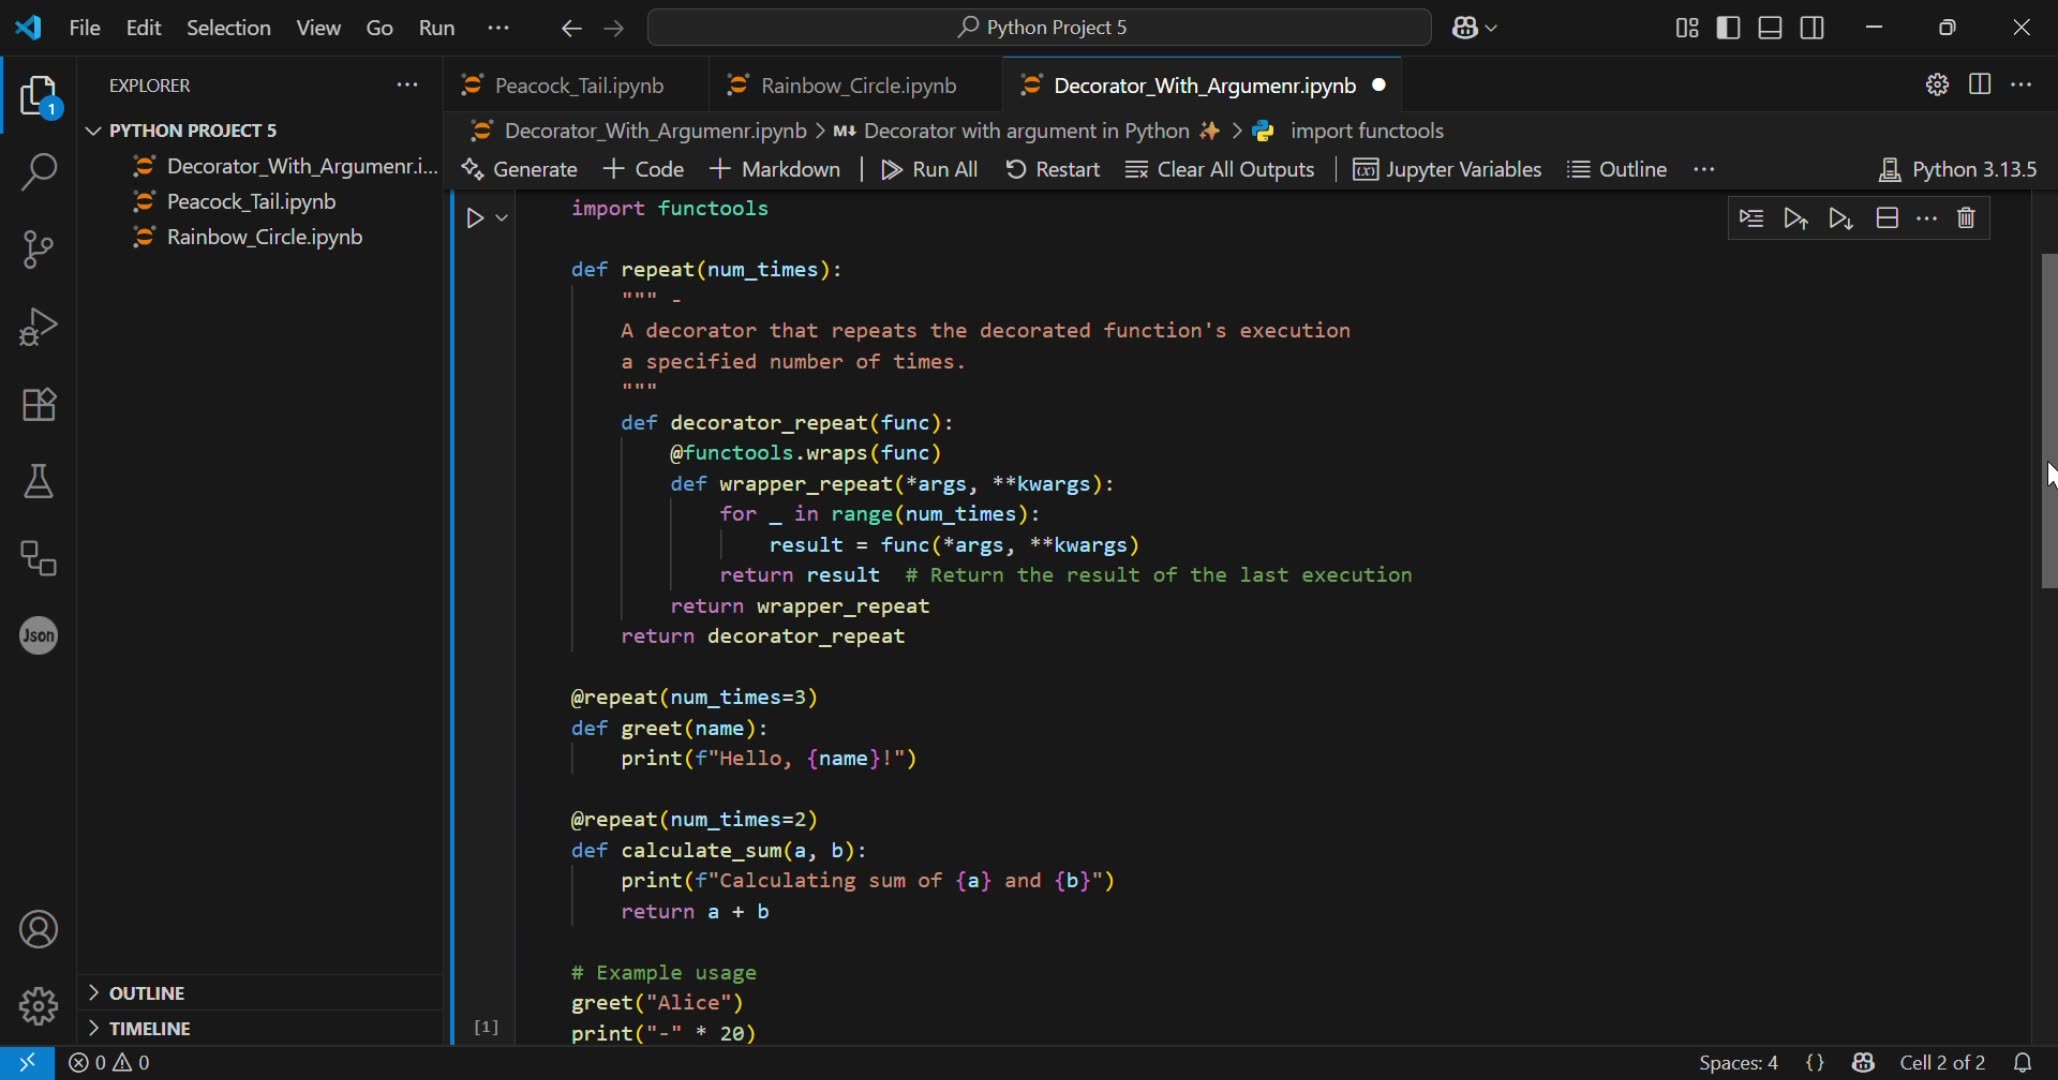Open the Testing sidebar panel
This screenshot has width=2058, height=1080.
point(38,482)
